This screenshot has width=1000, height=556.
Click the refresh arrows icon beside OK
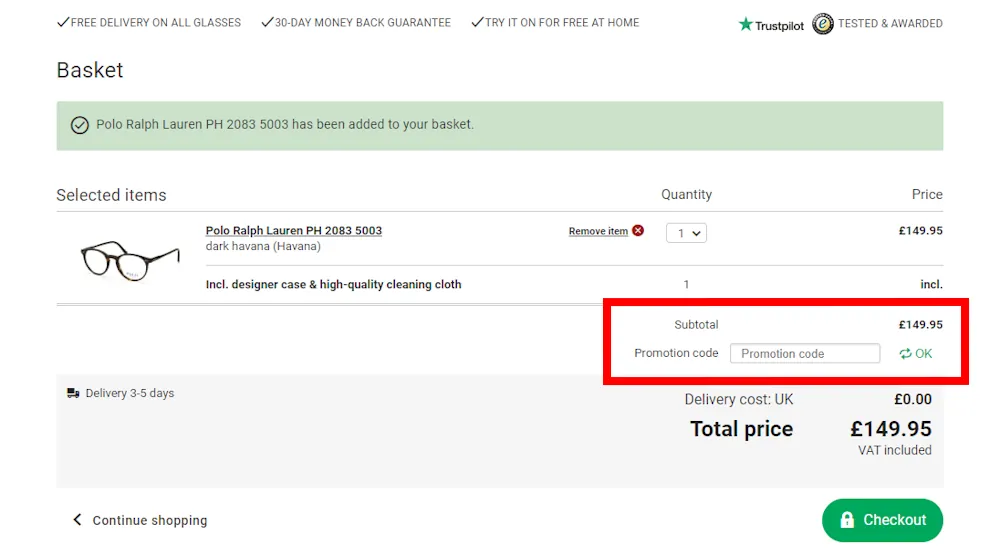[905, 353]
